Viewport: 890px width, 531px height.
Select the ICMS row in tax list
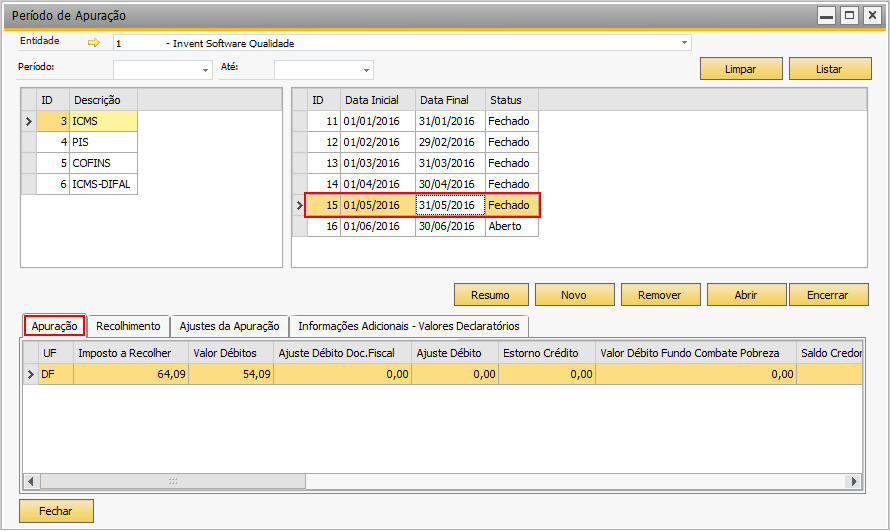point(87,121)
